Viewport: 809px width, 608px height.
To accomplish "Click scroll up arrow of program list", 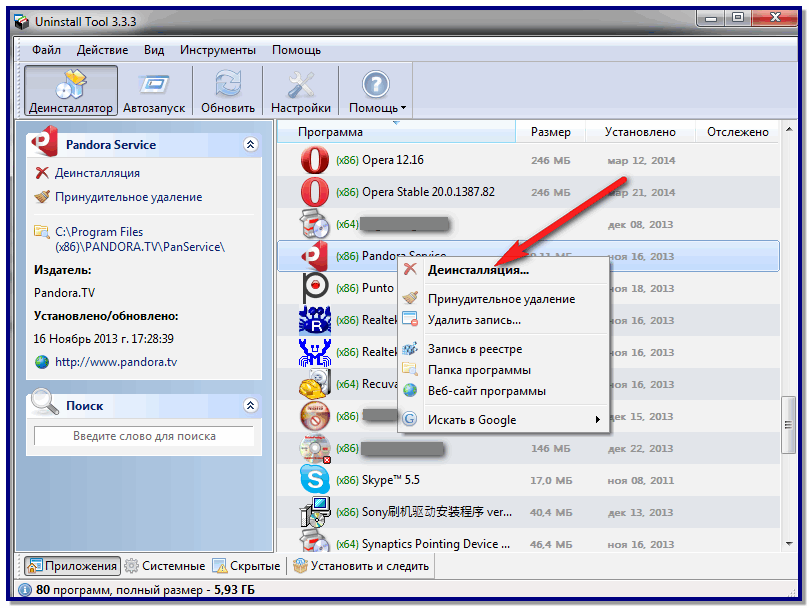I will coord(789,129).
